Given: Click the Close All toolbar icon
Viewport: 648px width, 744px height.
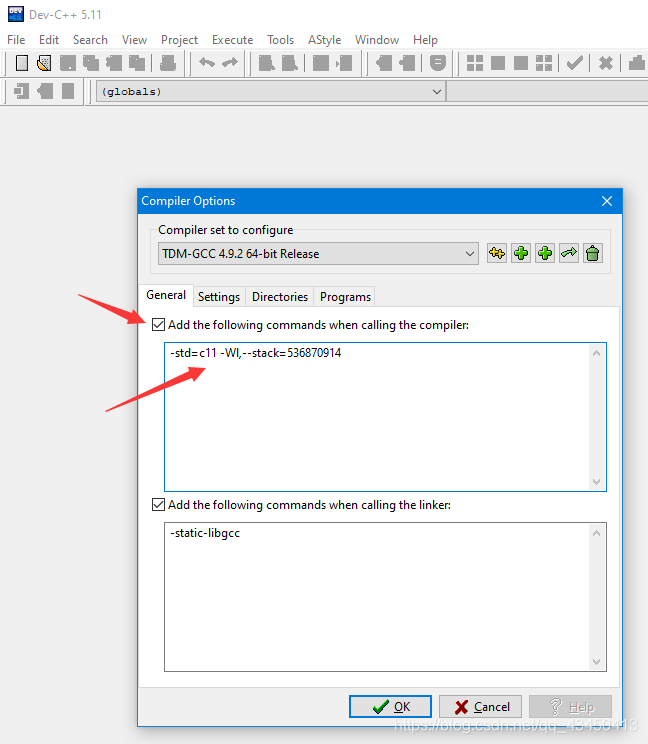Looking at the screenshot, I should (x=137, y=63).
